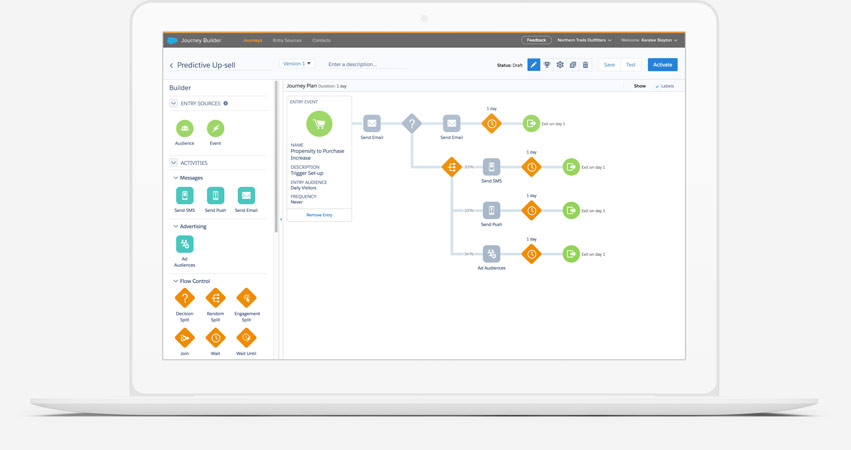The height and width of the screenshot is (450, 851).
Task: Toggle the Labels checkbox
Action: pyautogui.click(x=664, y=86)
